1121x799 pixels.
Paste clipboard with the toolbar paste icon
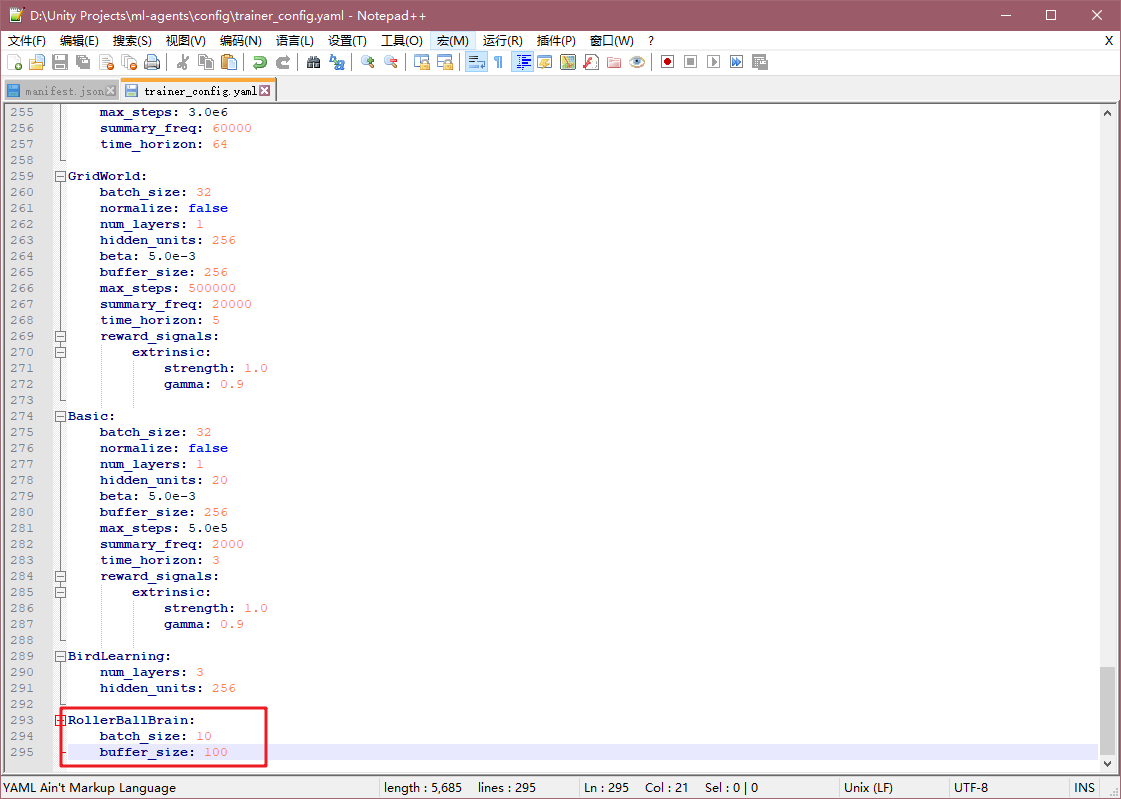click(229, 62)
